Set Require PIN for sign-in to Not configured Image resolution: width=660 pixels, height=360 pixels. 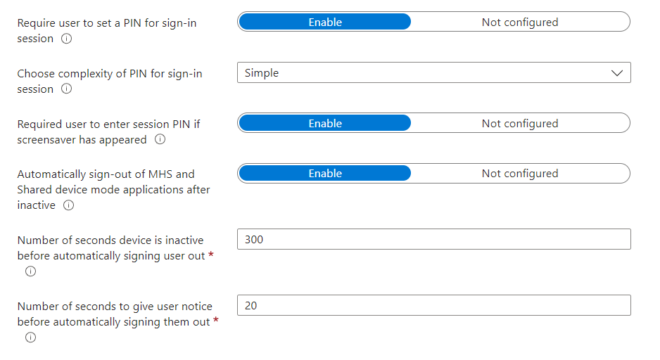click(x=520, y=22)
